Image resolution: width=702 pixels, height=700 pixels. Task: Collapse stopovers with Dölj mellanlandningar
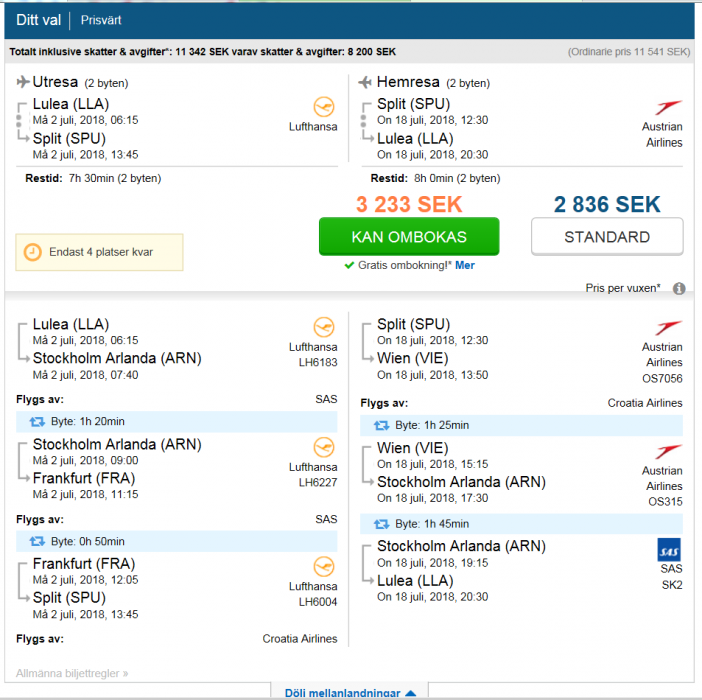click(x=349, y=692)
